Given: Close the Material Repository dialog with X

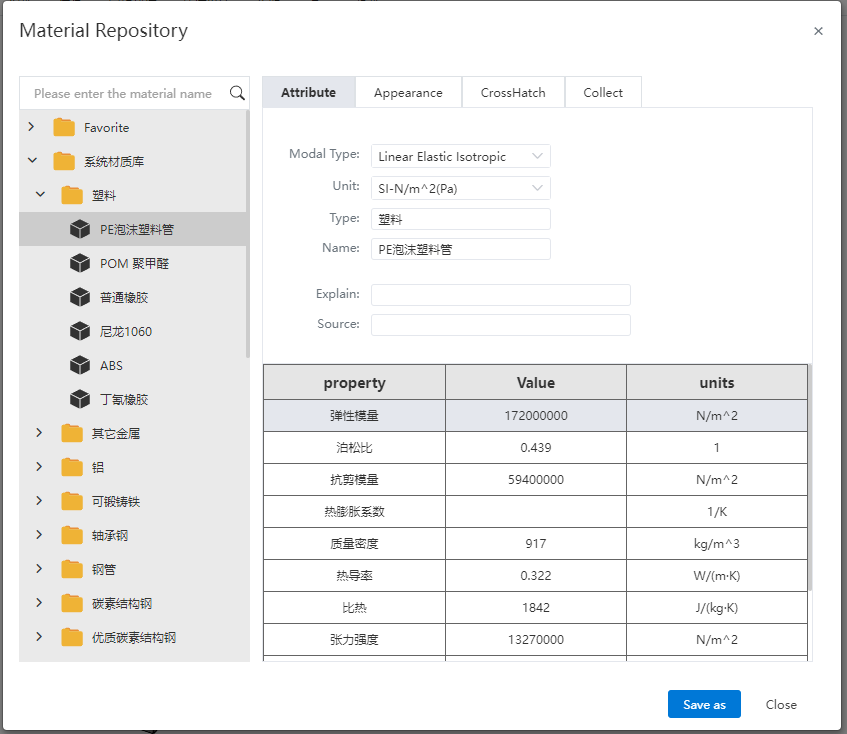Looking at the screenshot, I should coord(818,31).
